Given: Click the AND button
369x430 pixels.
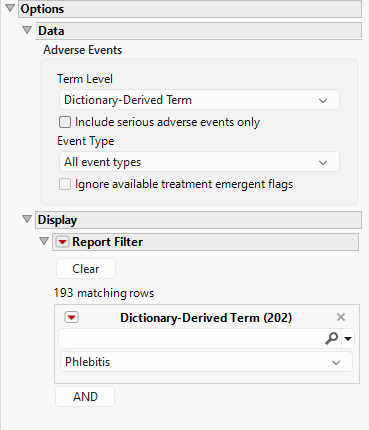Looking at the screenshot, I should click(x=85, y=397).
